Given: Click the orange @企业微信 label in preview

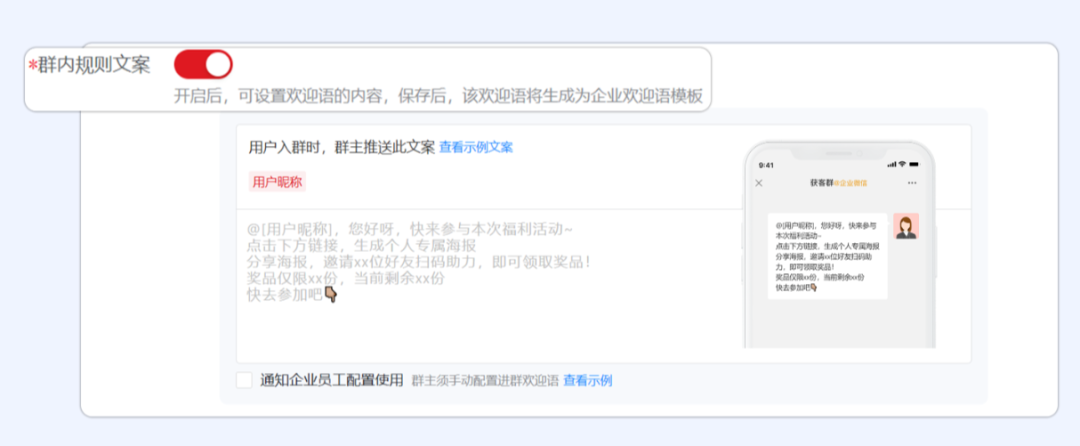Looking at the screenshot, I should pyautogui.click(x=851, y=183).
